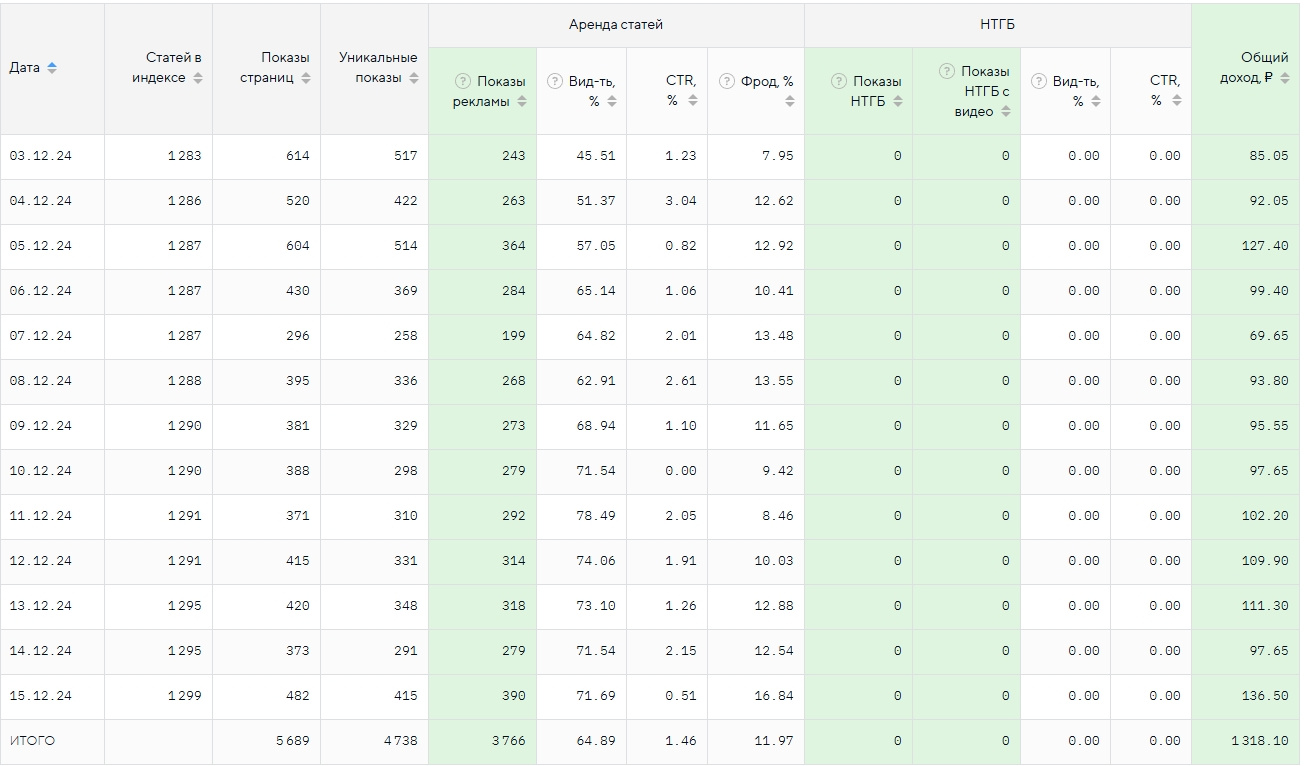The height and width of the screenshot is (766, 1306).
Task: Sort by CTR in Аренда статей group
Action: [693, 101]
